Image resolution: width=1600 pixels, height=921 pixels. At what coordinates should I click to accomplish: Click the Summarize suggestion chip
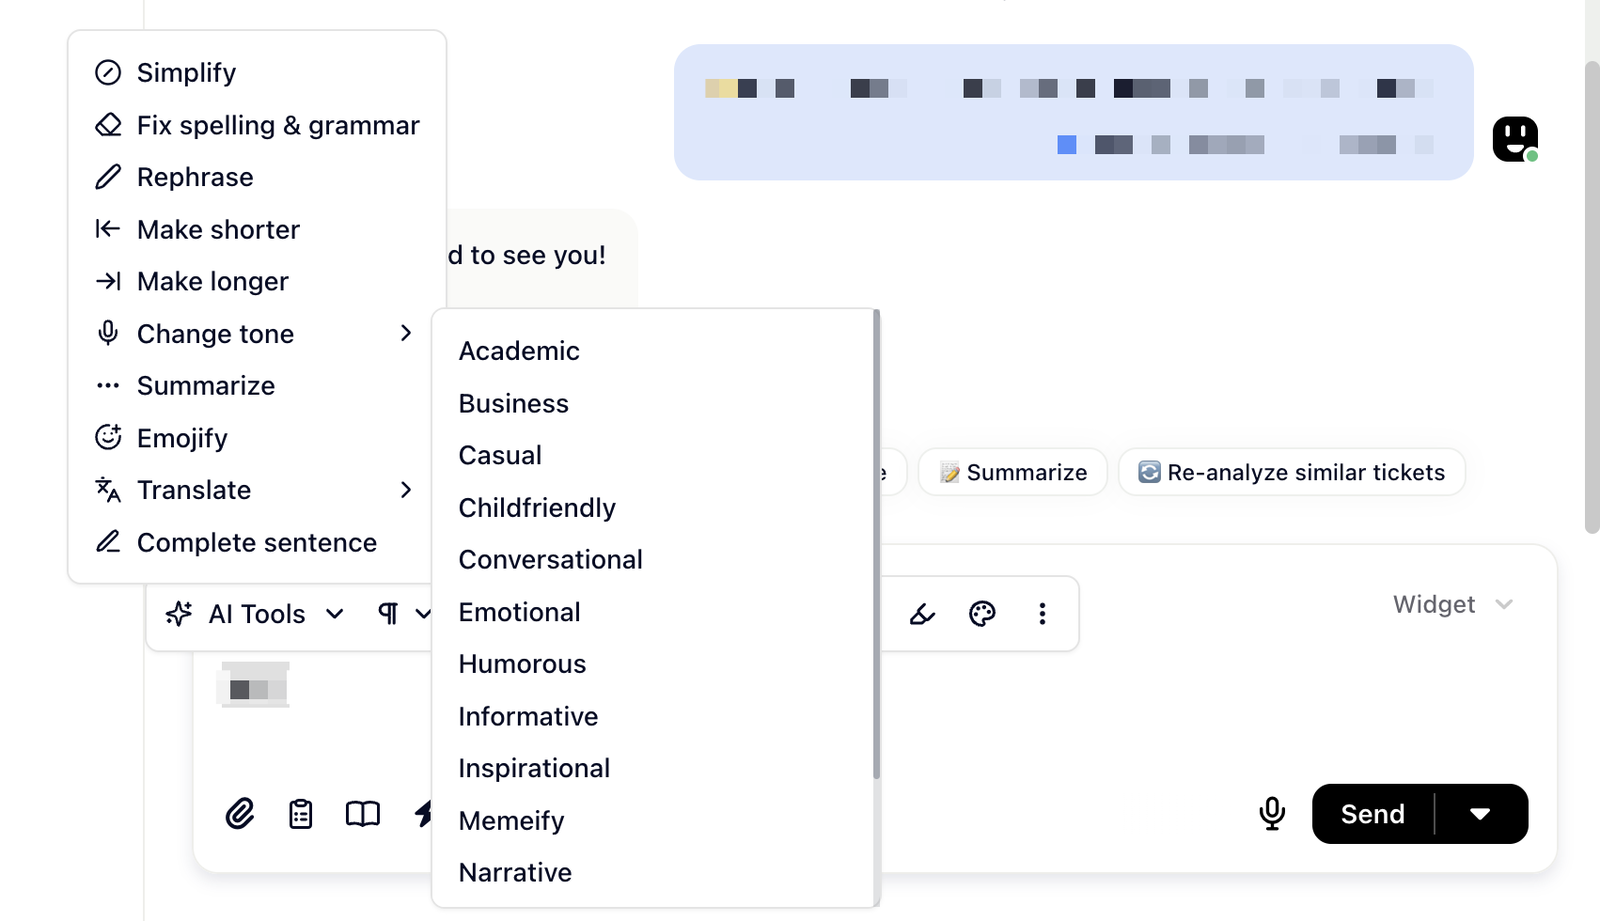tap(1012, 472)
